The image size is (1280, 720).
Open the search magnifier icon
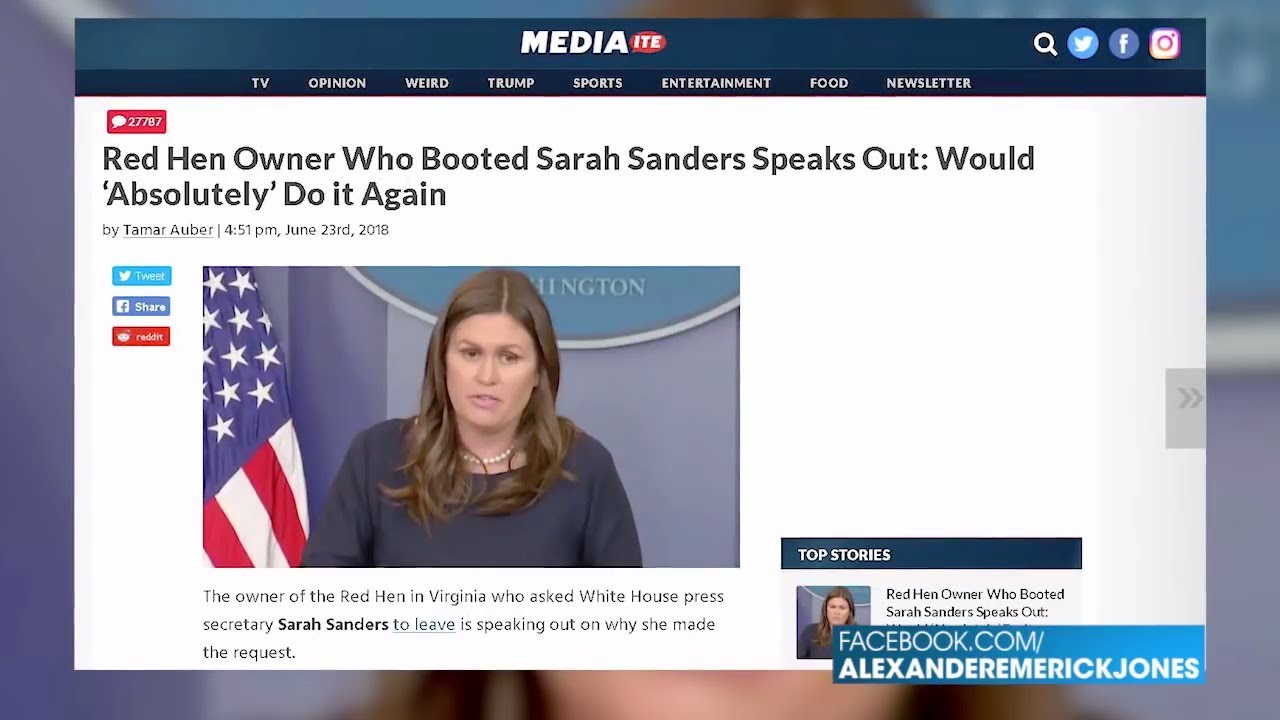pos(1045,44)
